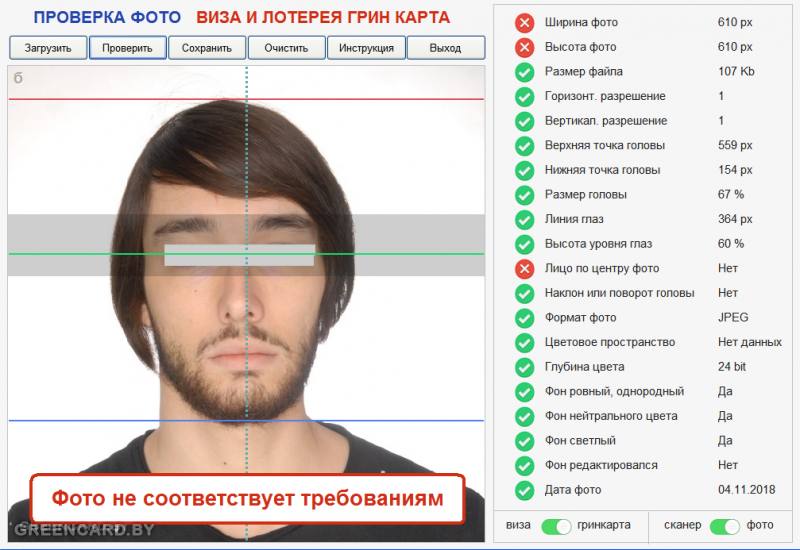
Task: Click the green check next to Нижняя точка головы
Action: tap(524, 170)
